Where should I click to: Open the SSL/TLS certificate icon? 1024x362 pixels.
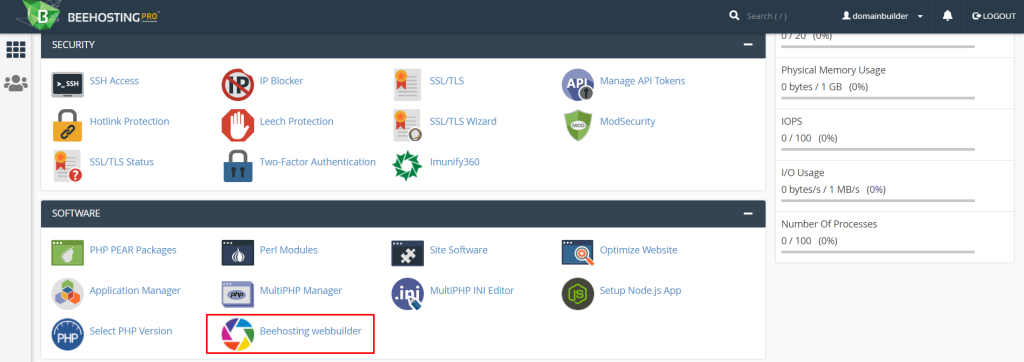click(408, 85)
